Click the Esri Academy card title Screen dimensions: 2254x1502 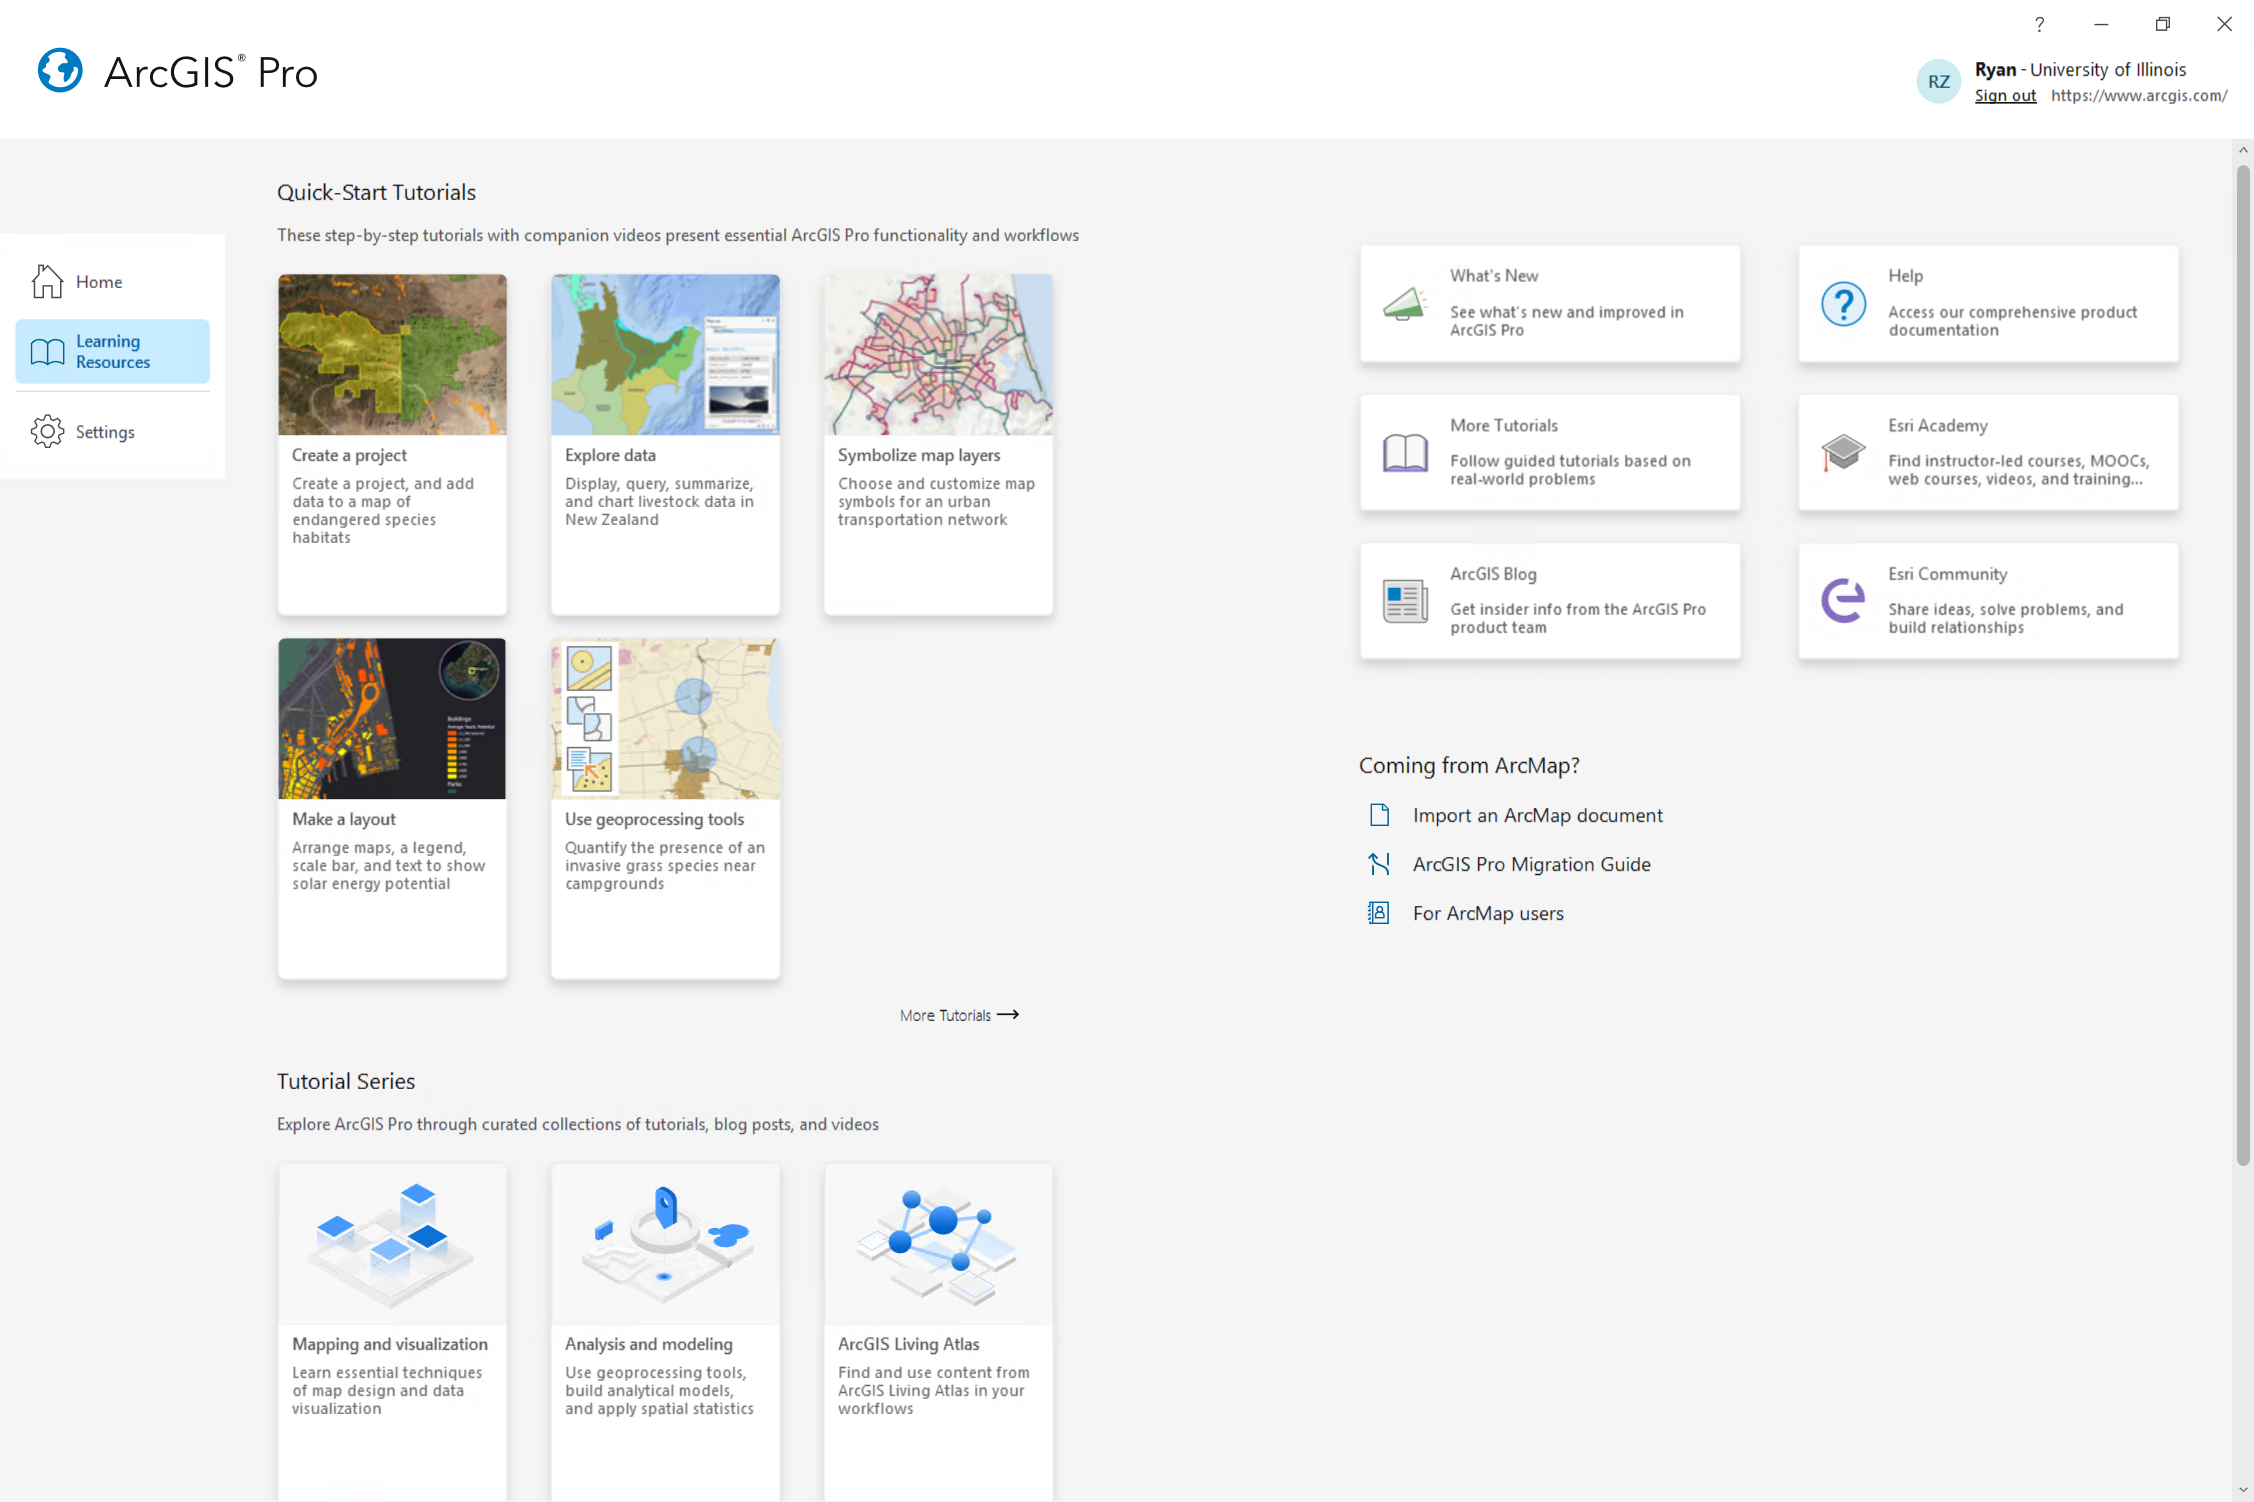pyautogui.click(x=1937, y=426)
